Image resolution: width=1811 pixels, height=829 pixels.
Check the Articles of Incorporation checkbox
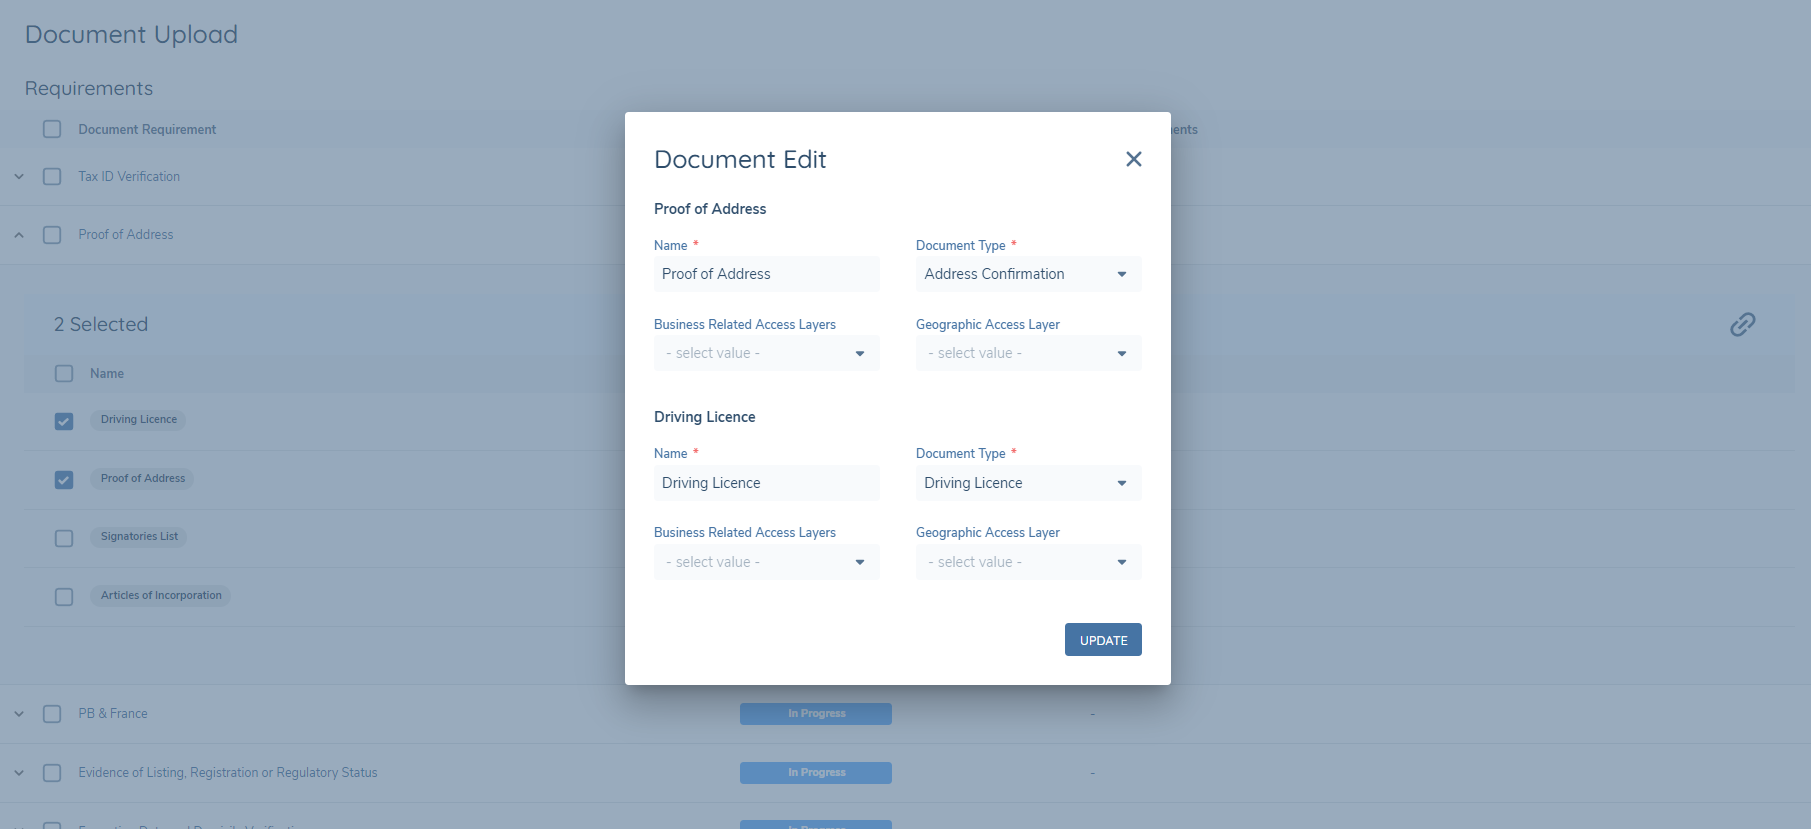(x=64, y=597)
